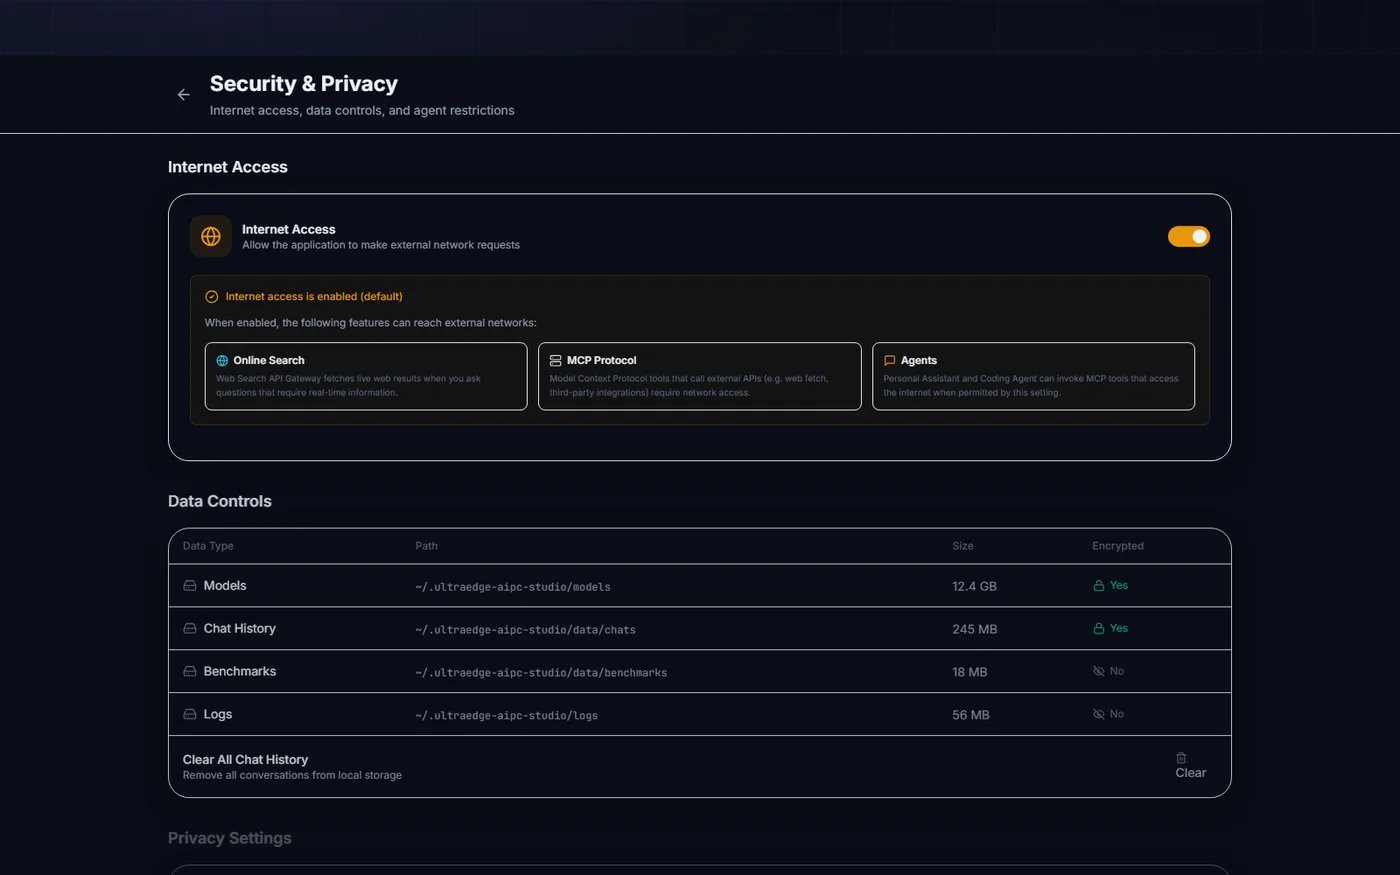Select the models folder path
The image size is (1400, 875).
point(513,587)
